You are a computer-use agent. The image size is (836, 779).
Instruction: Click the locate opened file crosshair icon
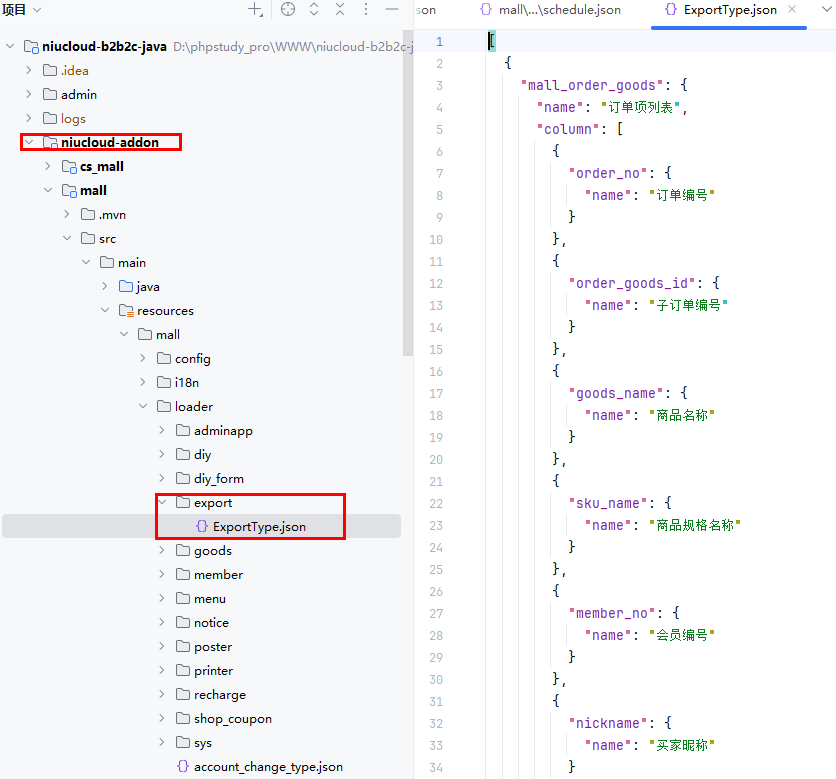click(288, 10)
